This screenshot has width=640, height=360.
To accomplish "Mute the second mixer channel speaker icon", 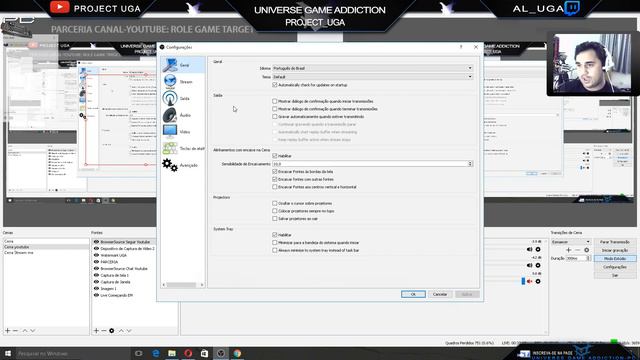I will click(529, 265).
